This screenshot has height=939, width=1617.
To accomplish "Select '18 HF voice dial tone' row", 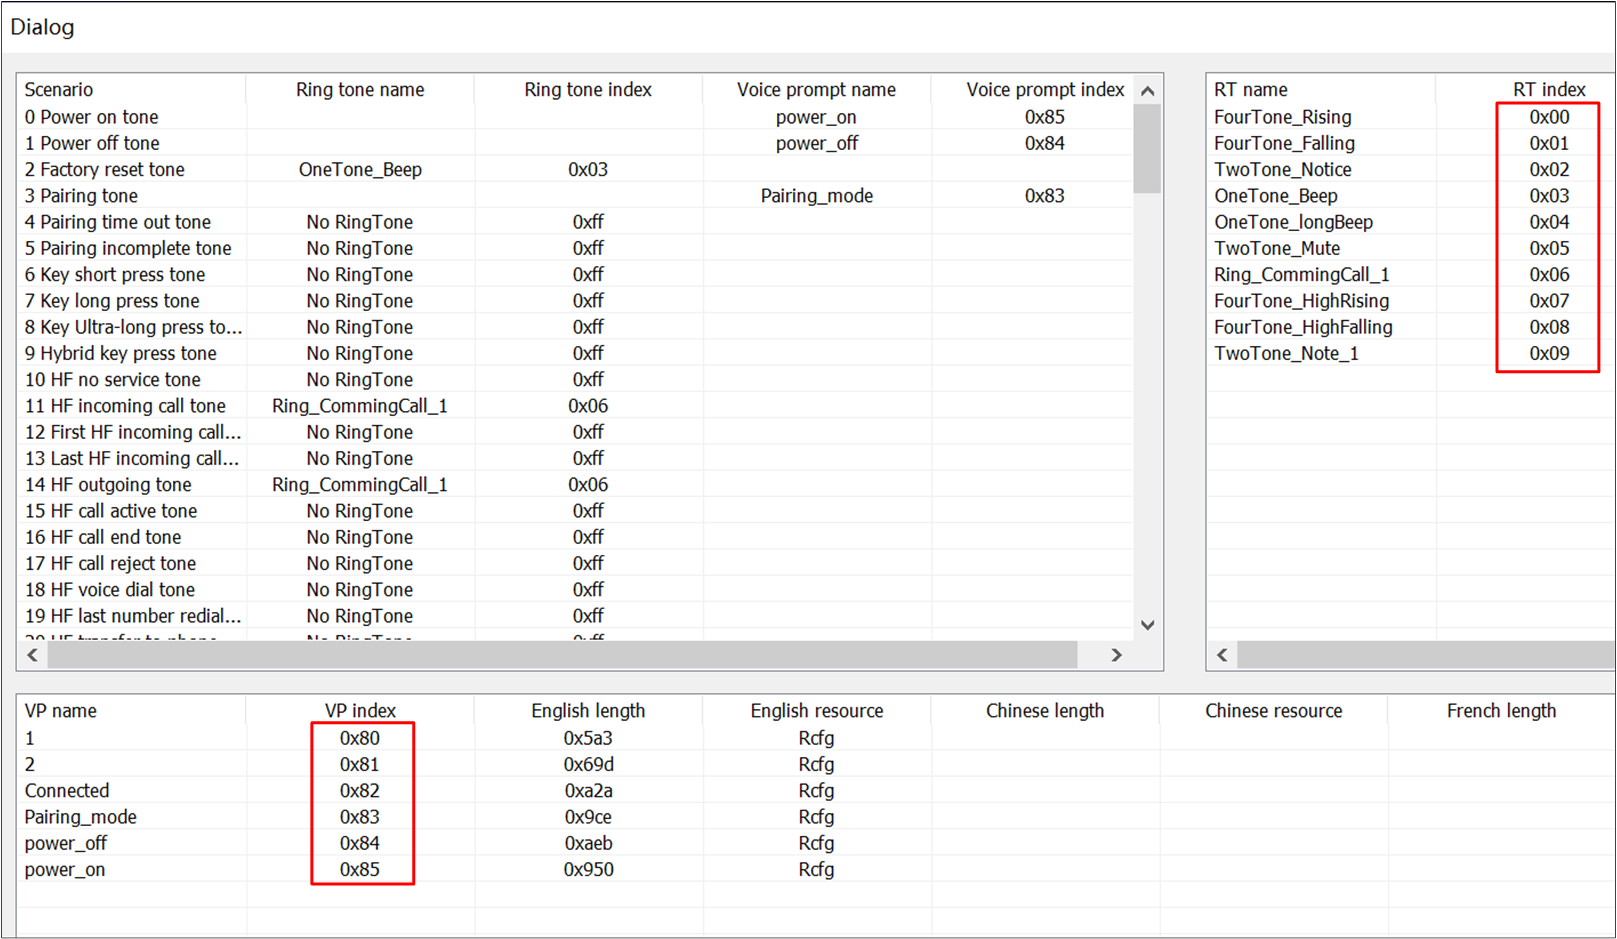I will (x=576, y=590).
